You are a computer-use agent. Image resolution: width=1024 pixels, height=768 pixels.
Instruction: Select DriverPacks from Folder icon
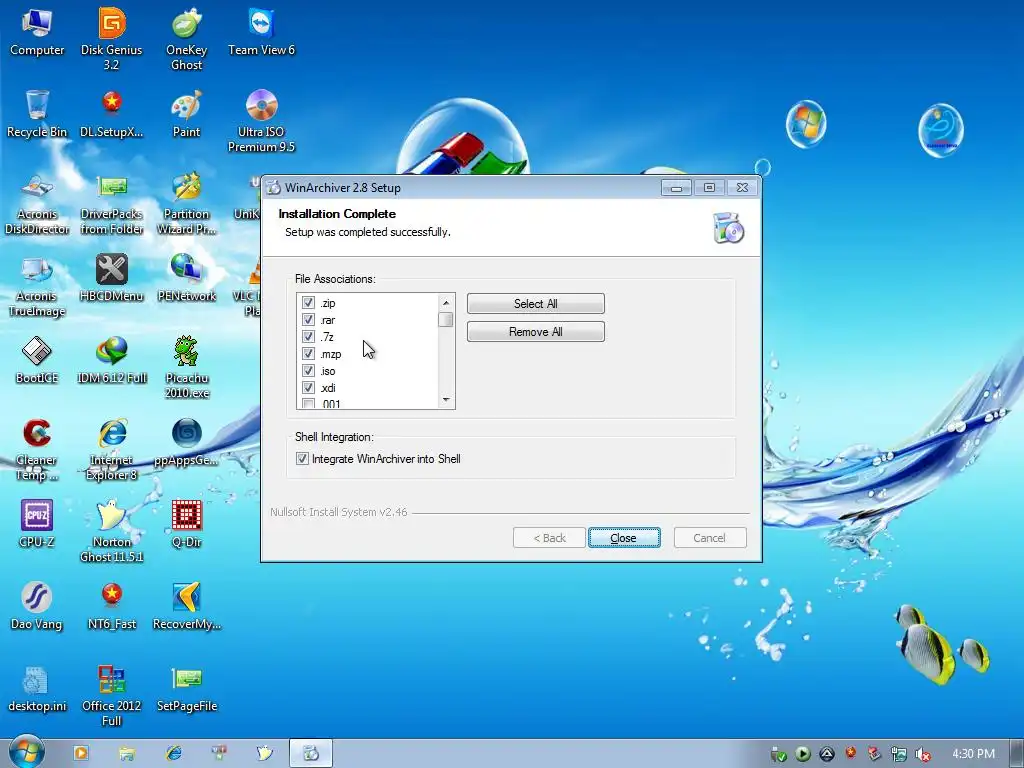click(x=112, y=204)
